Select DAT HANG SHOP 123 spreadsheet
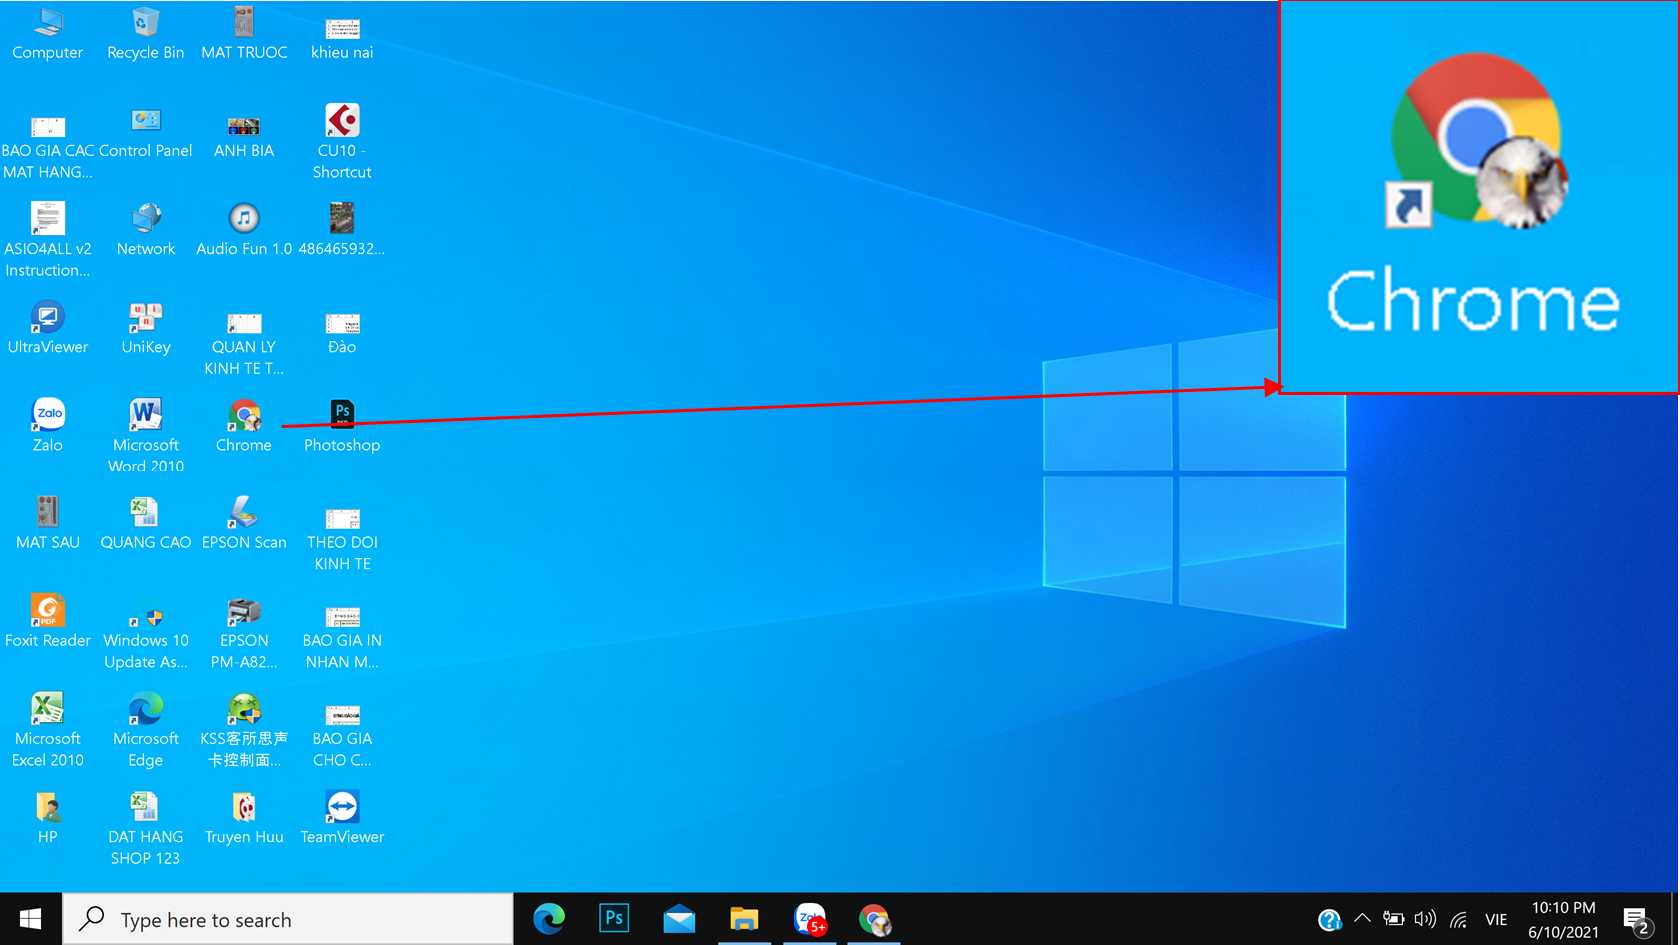The width and height of the screenshot is (1680, 945). (146, 828)
